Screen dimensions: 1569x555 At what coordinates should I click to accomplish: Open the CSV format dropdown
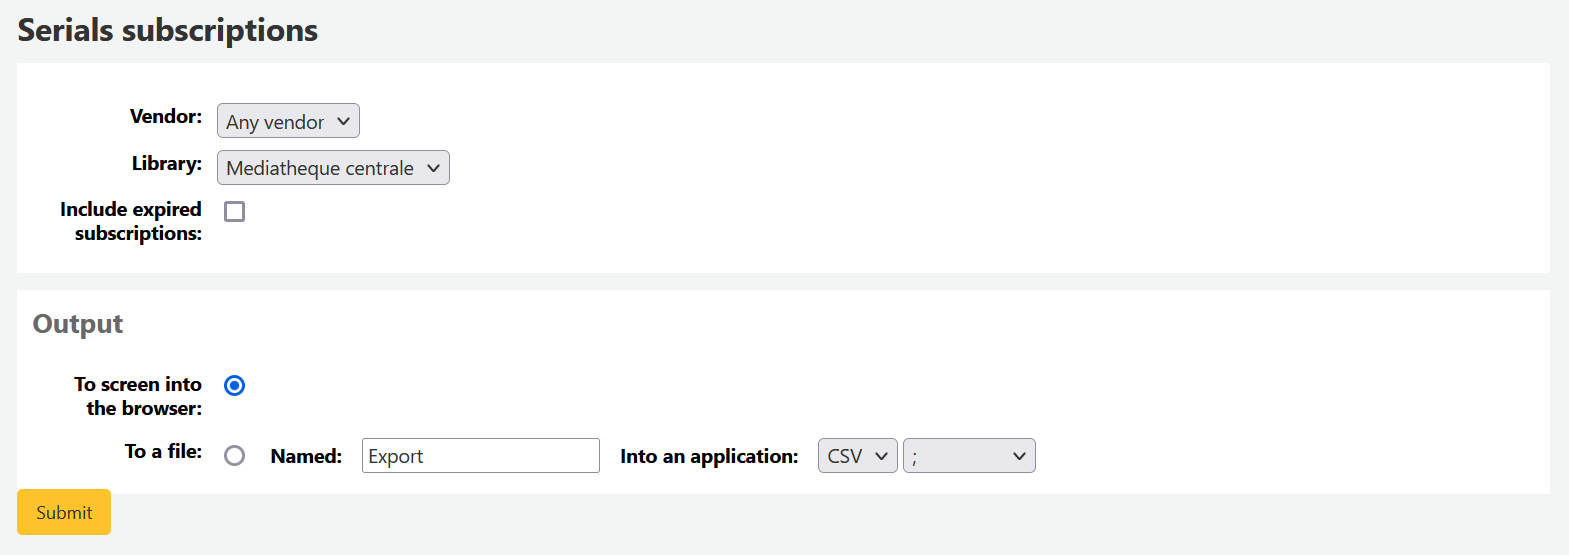pyautogui.click(x=857, y=456)
